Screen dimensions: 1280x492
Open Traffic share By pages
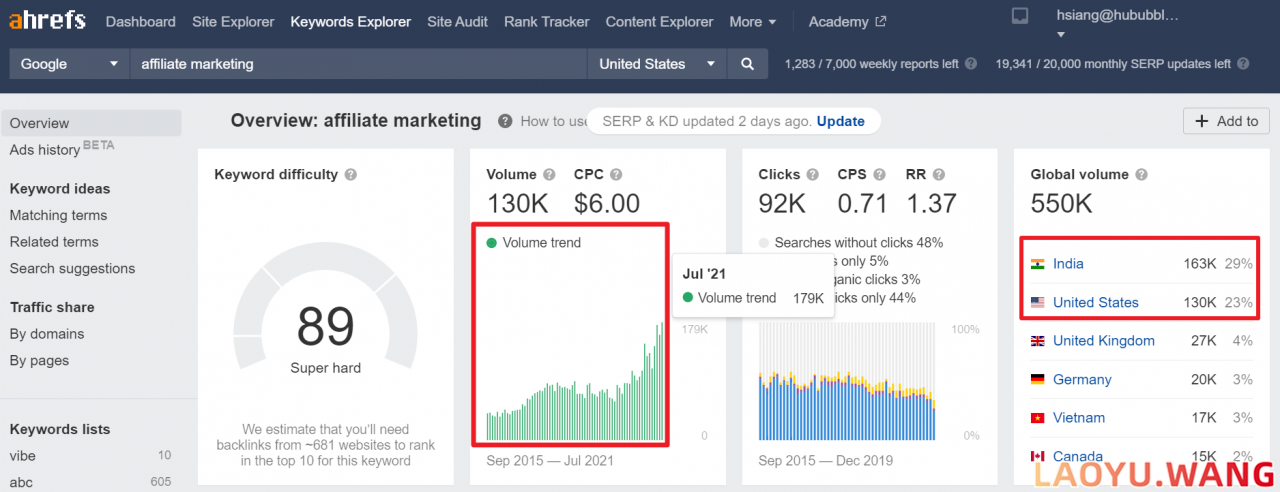40,361
